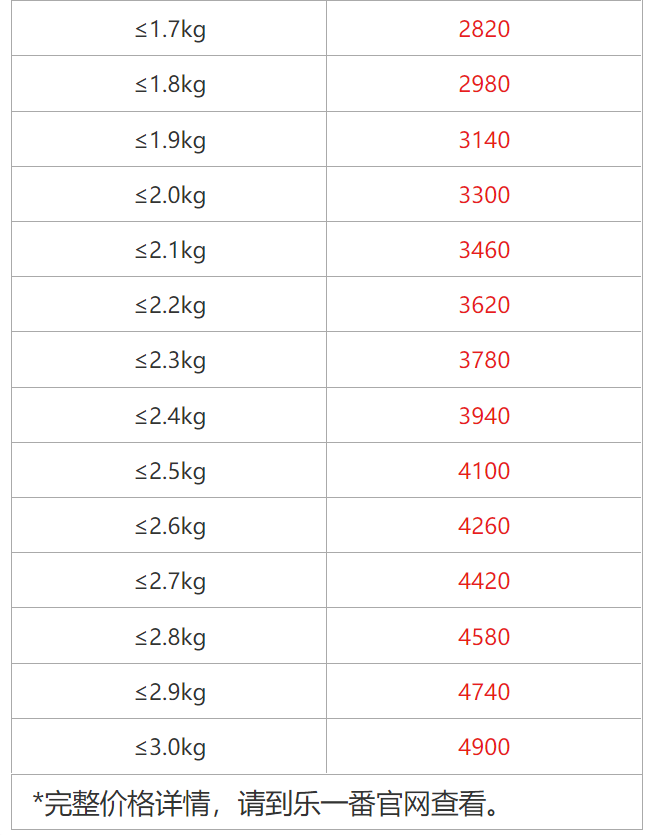Image resolution: width=652 pixels, height=835 pixels.
Task: Select the red price 2980
Action: [484, 84]
